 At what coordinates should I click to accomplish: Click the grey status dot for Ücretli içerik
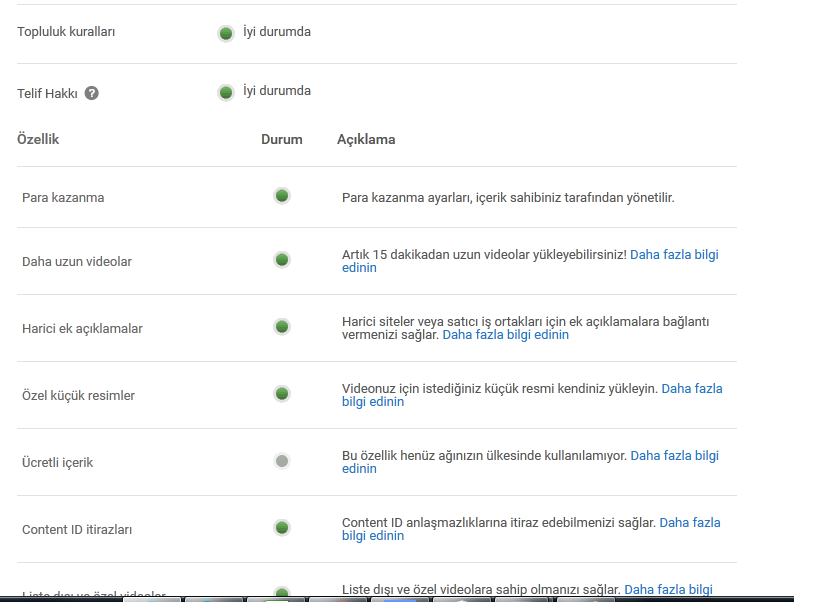(x=282, y=461)
